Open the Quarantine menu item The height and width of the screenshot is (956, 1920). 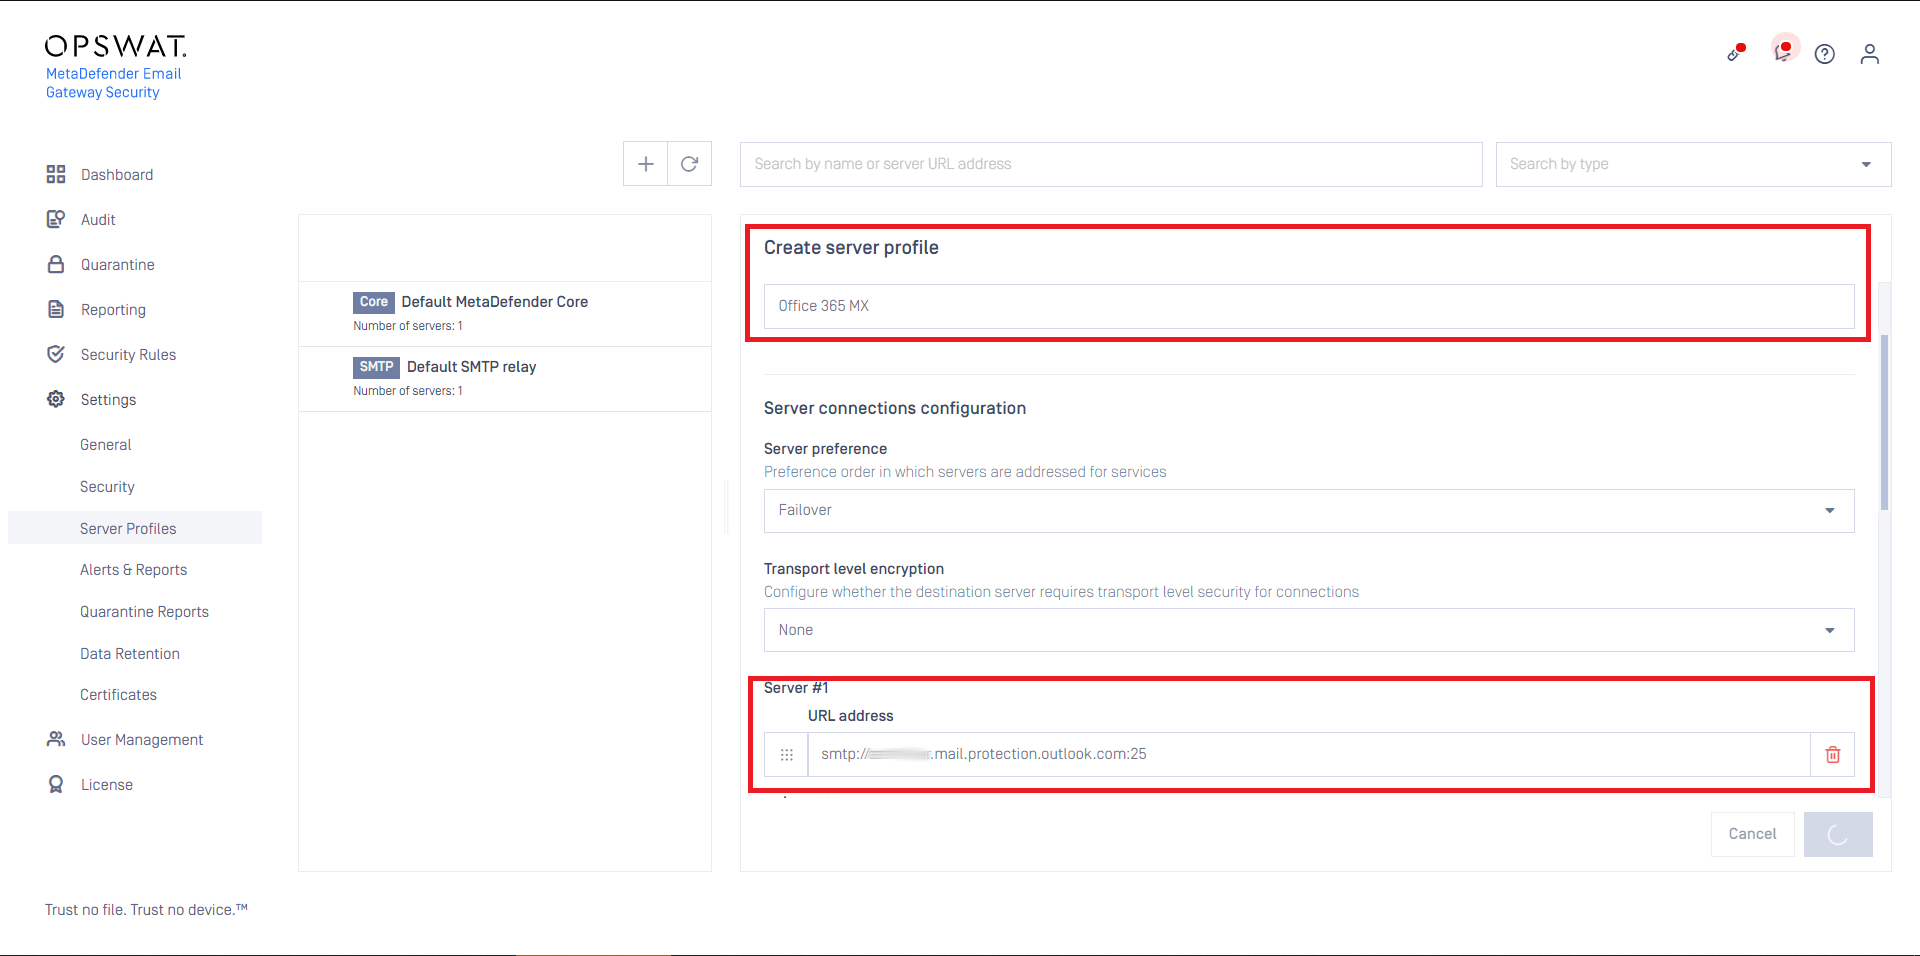pos(117,265)
